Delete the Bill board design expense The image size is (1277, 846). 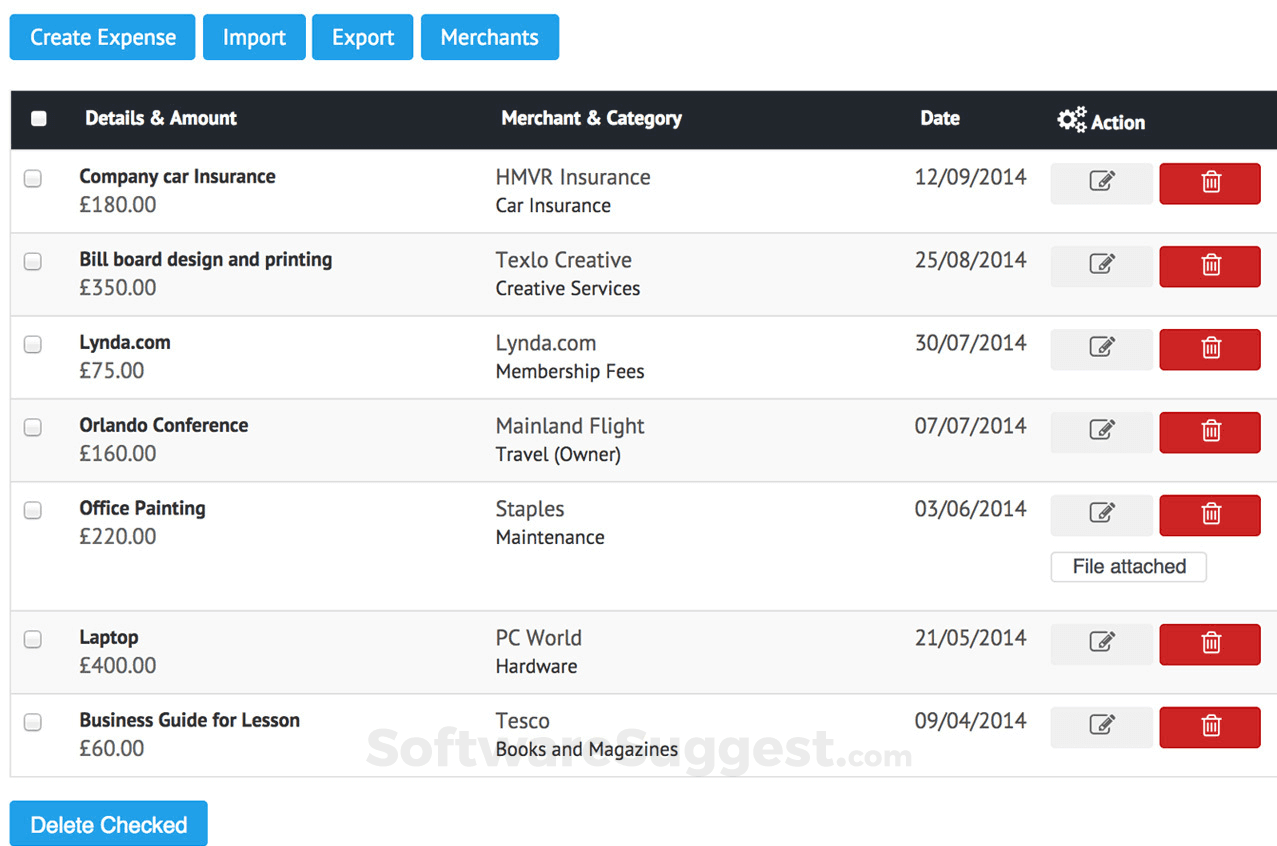(x=1210, y=266)
